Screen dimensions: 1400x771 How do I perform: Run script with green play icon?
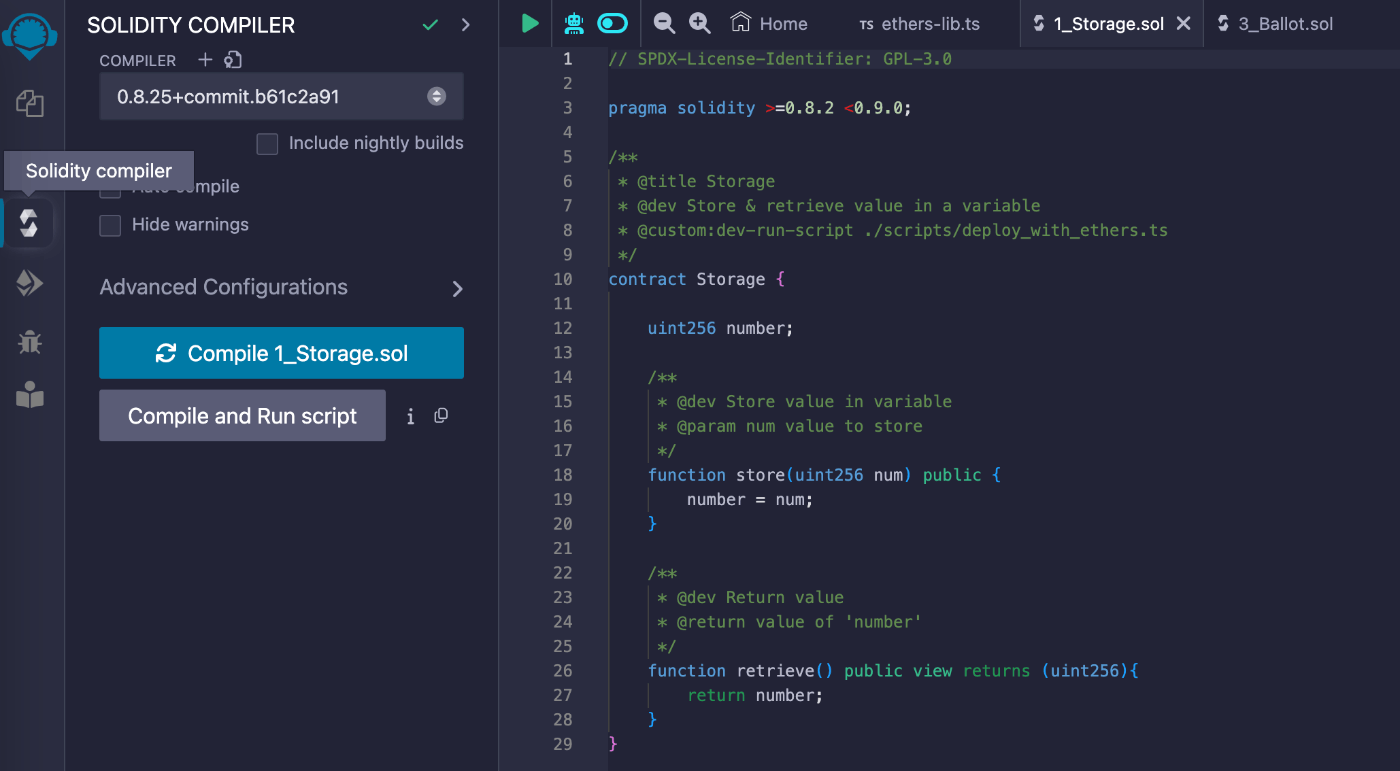tap(530, 23)
